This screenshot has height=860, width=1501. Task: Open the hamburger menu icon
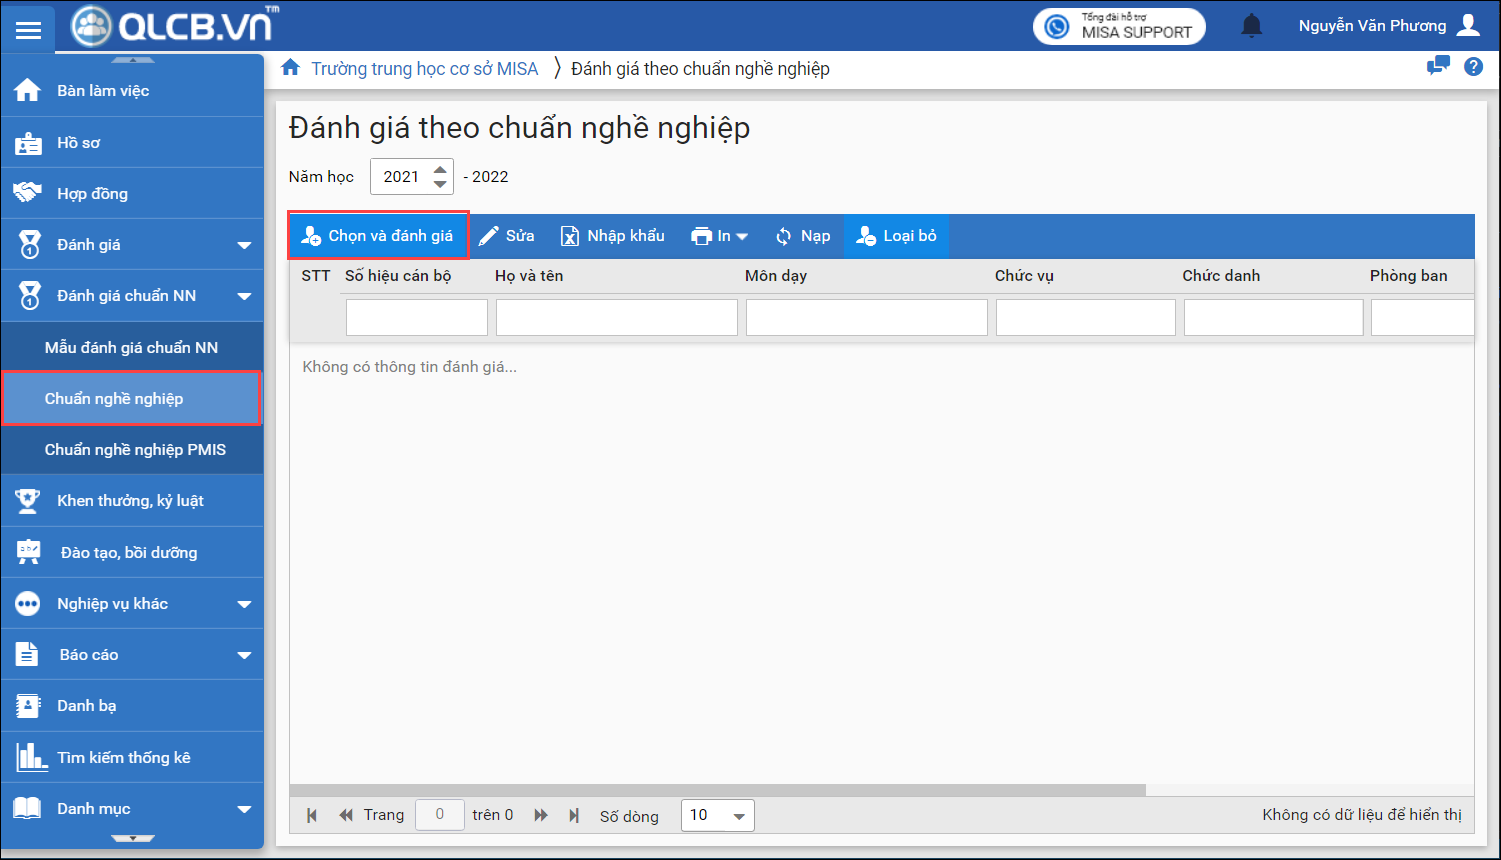point(28,29)
